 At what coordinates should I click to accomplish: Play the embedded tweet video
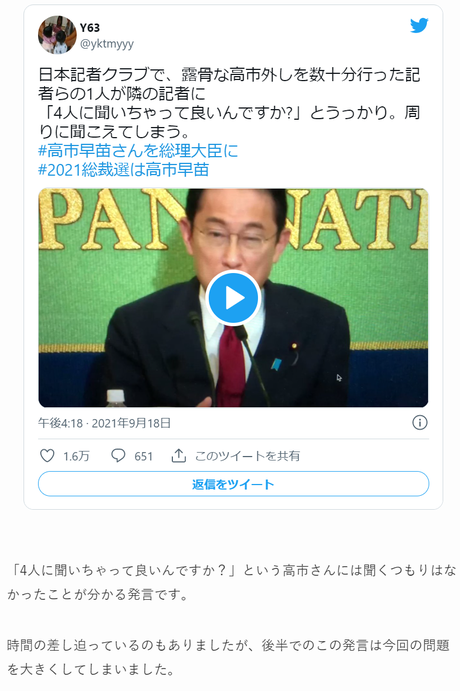pyautogui.click(x=233, y=298)
